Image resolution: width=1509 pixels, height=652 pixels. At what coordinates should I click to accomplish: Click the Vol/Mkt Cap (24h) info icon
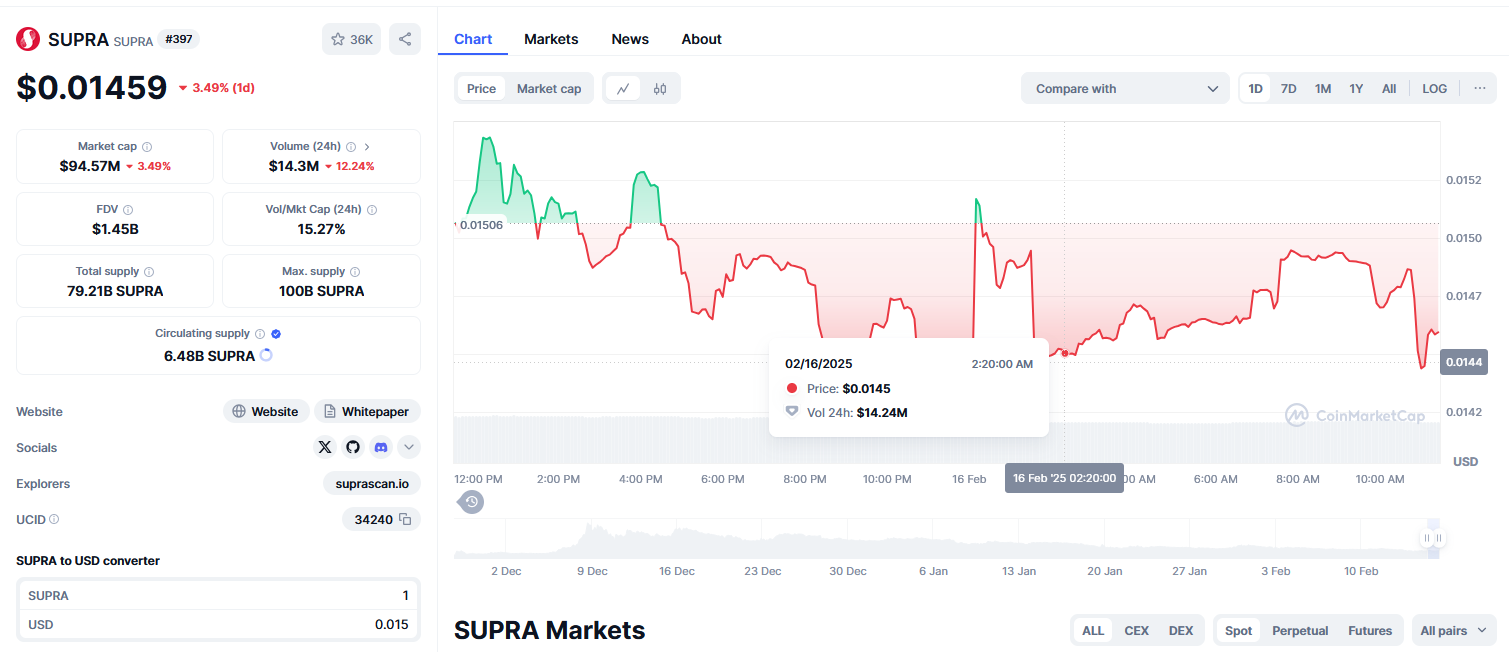372,210
